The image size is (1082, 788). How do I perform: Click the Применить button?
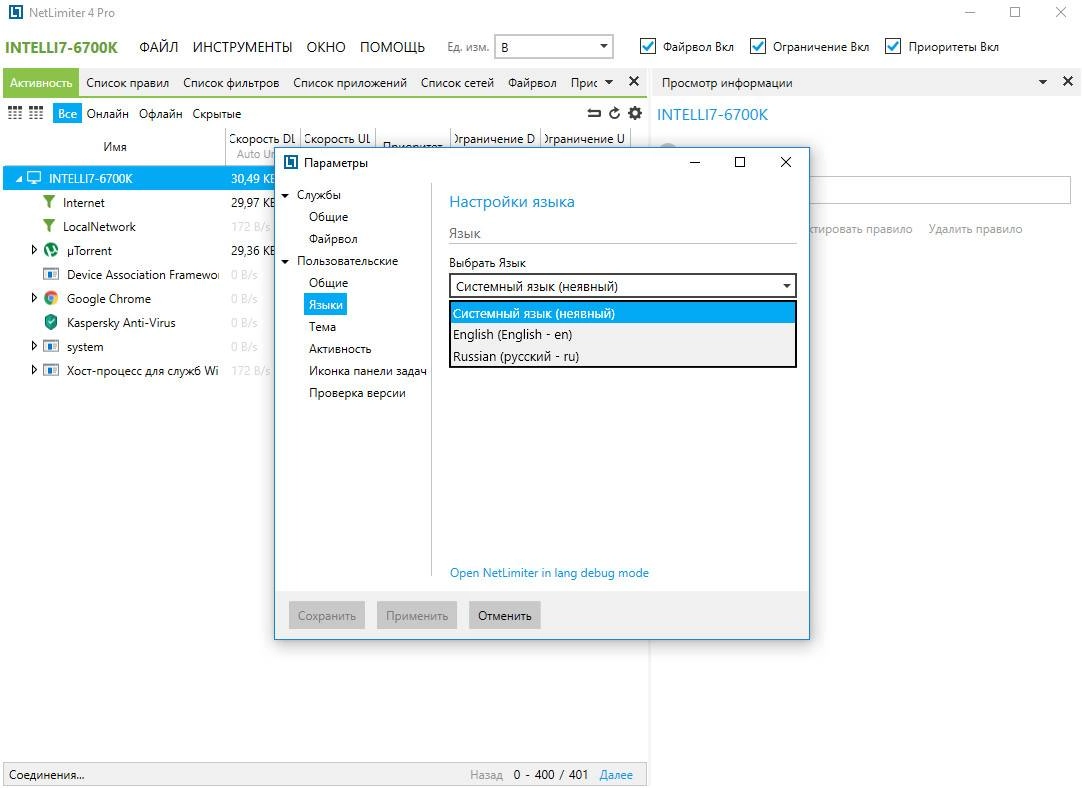pyautogui.click(x=417, y=615)
